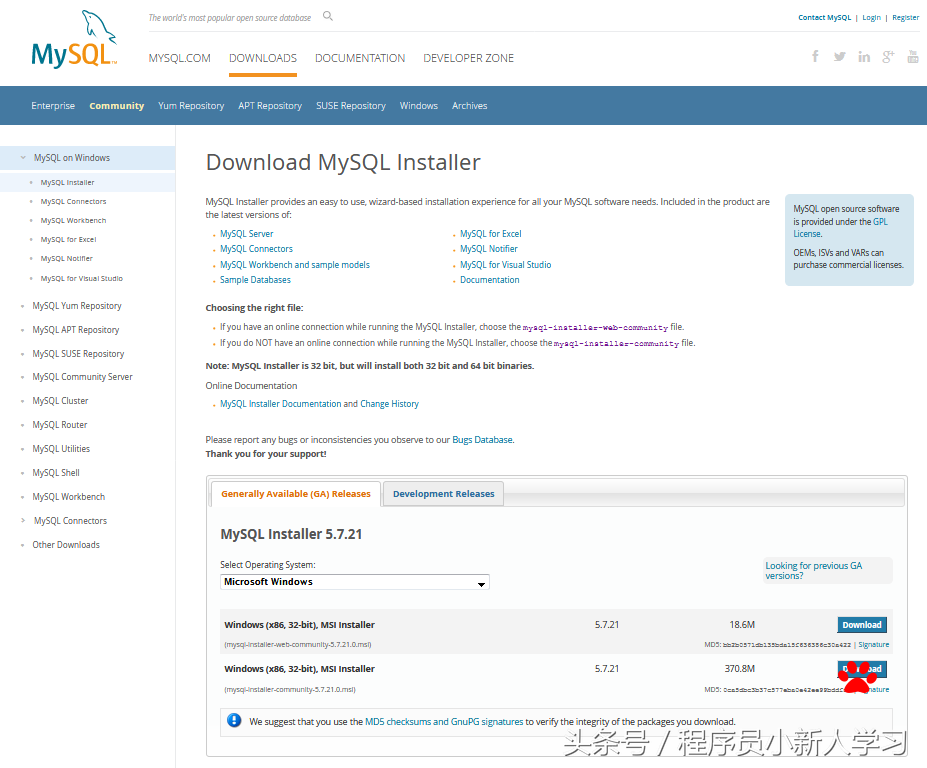
Task: Open the DOCUMENTATION menu item
Action: tap(359, 58)
